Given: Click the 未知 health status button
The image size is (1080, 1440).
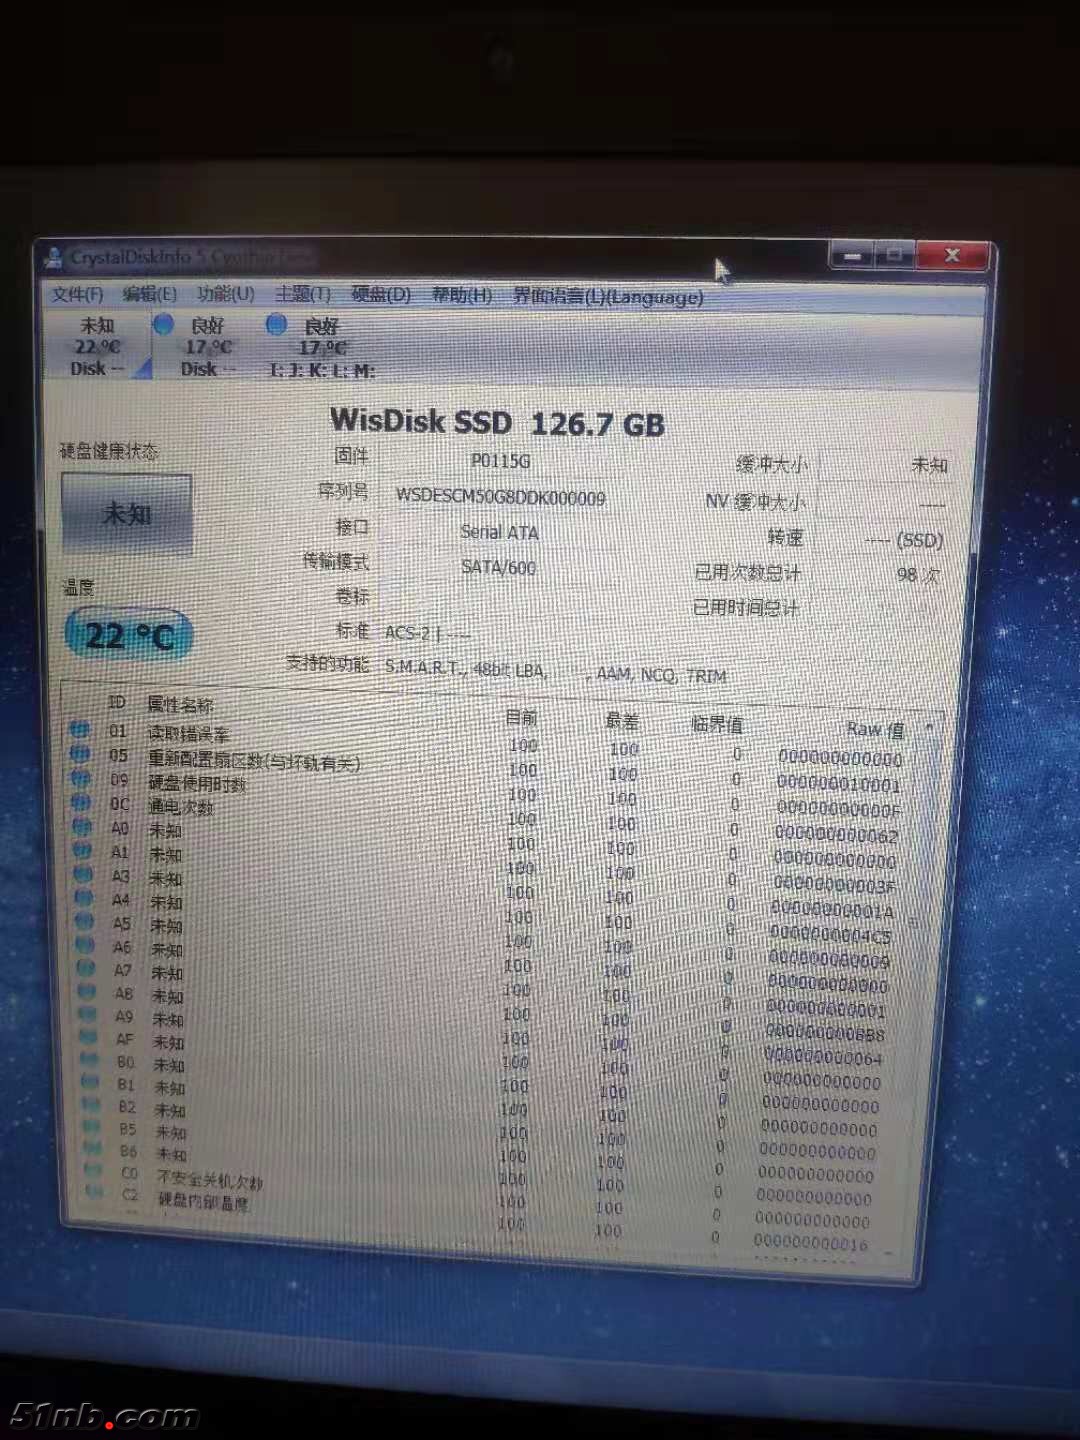Looking at the screenshot, I should click(126, 513).
